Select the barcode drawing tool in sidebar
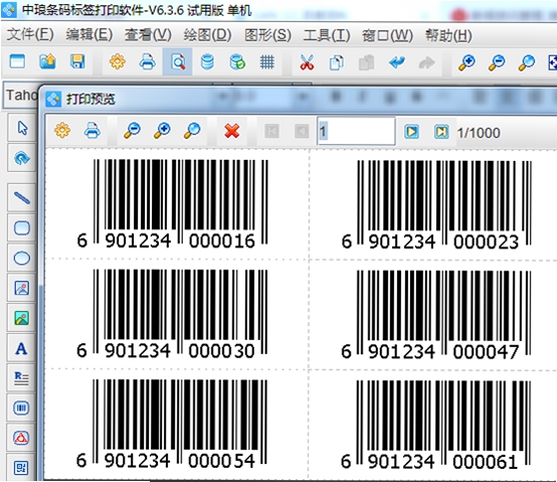 tap(21, 408)
